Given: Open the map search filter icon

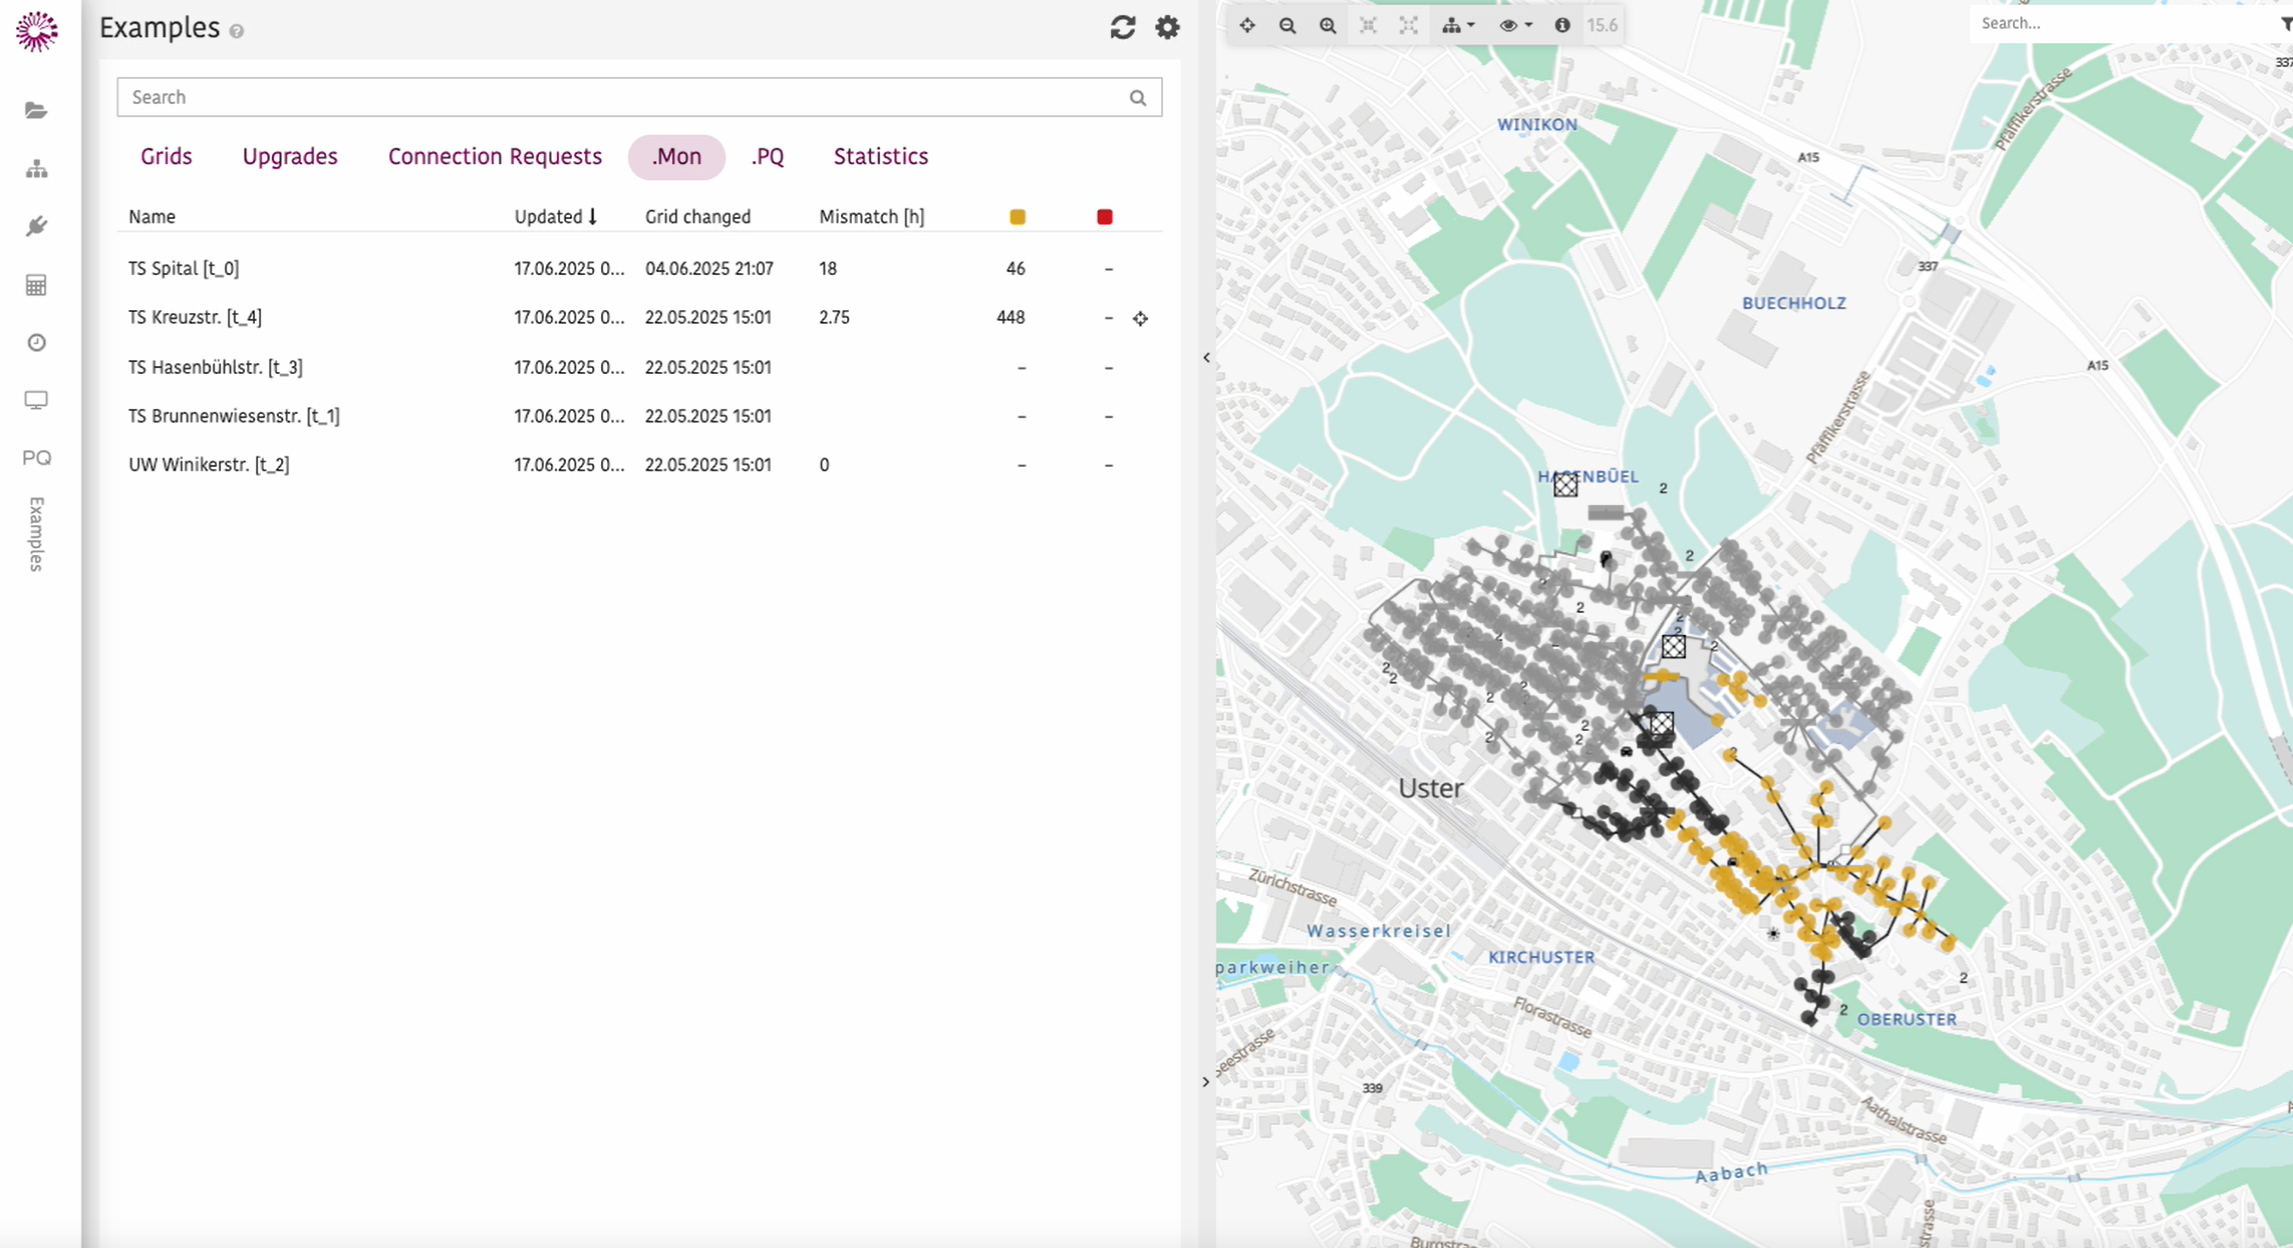Looking at the screenshot, I should [x=2285, y=24].
